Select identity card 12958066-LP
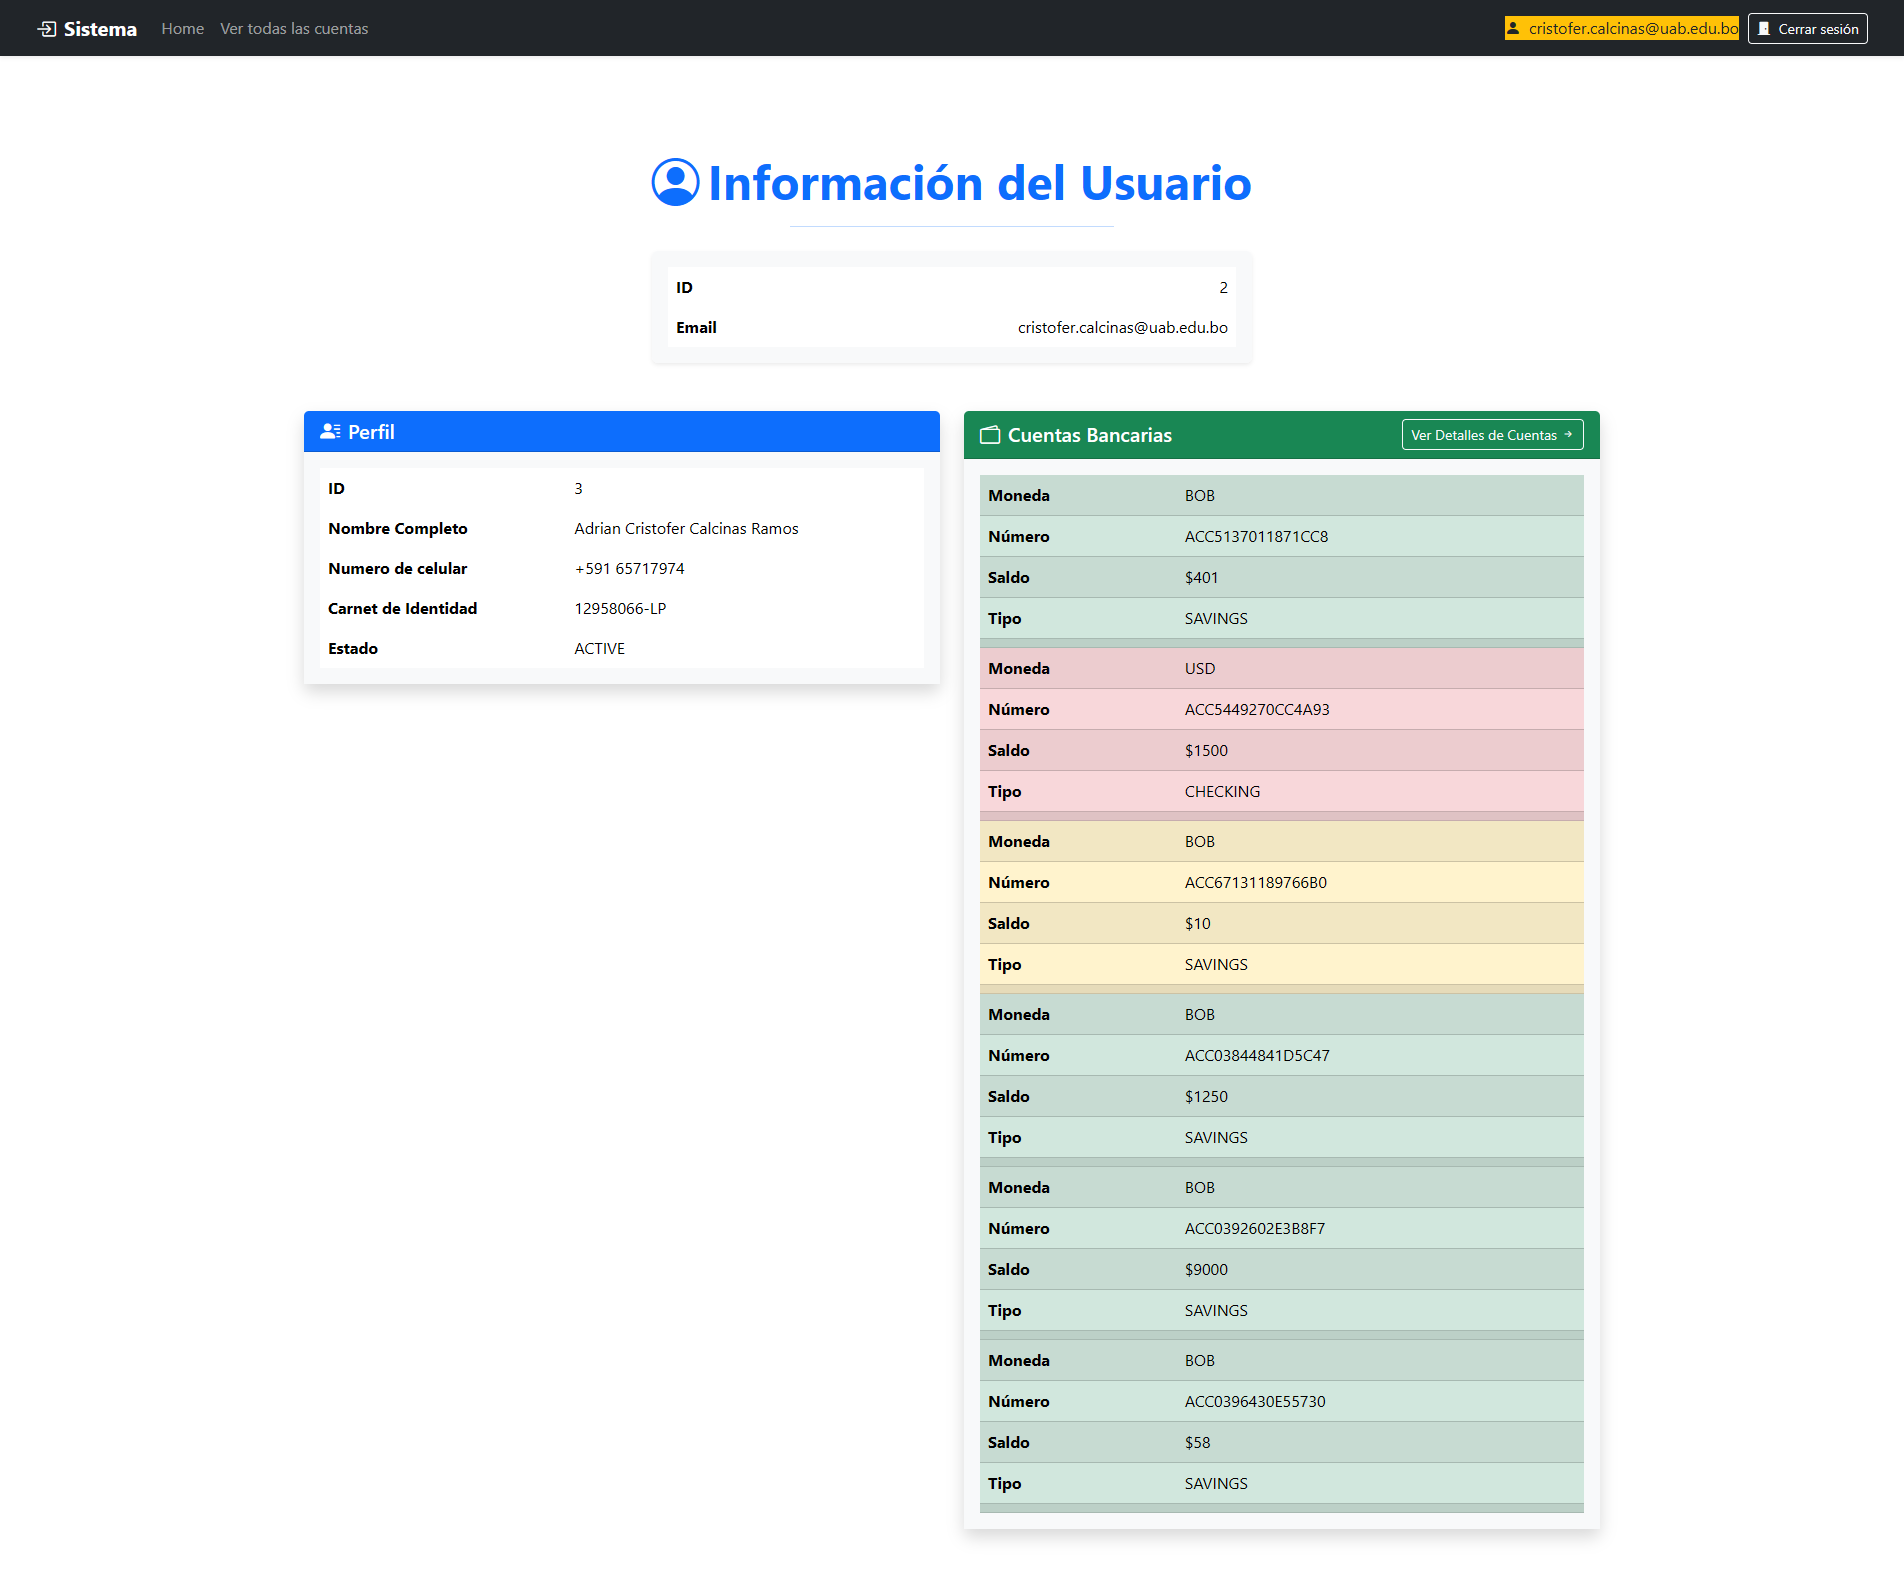Viewport: 1904px width, 1577px height. tap(620, 608)
